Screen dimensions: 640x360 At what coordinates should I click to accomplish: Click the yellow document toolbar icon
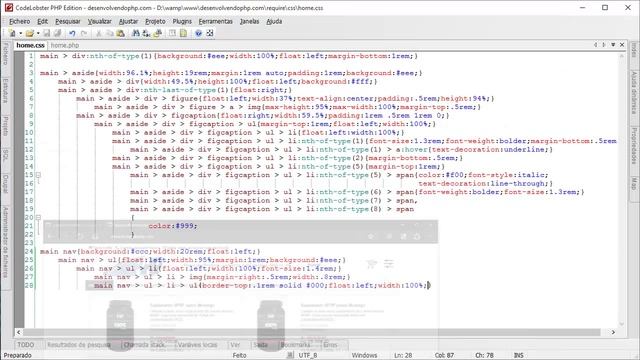tap(183, 33)
